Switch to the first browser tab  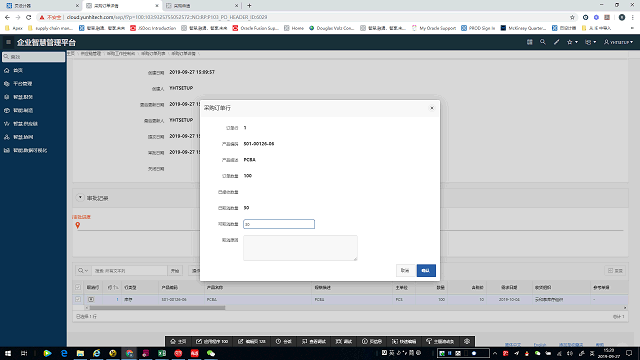point(41,6)
